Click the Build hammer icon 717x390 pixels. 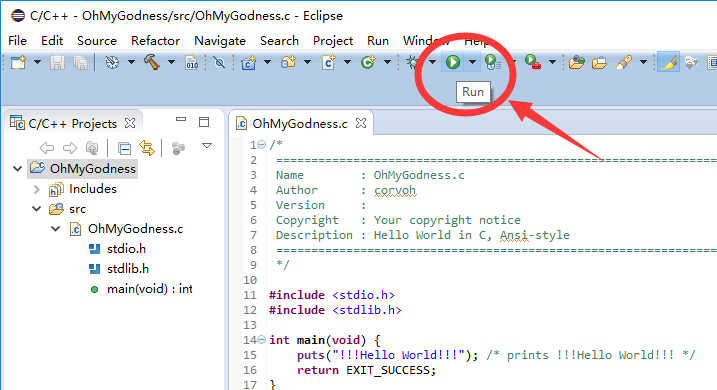click(x=152, y=62)
